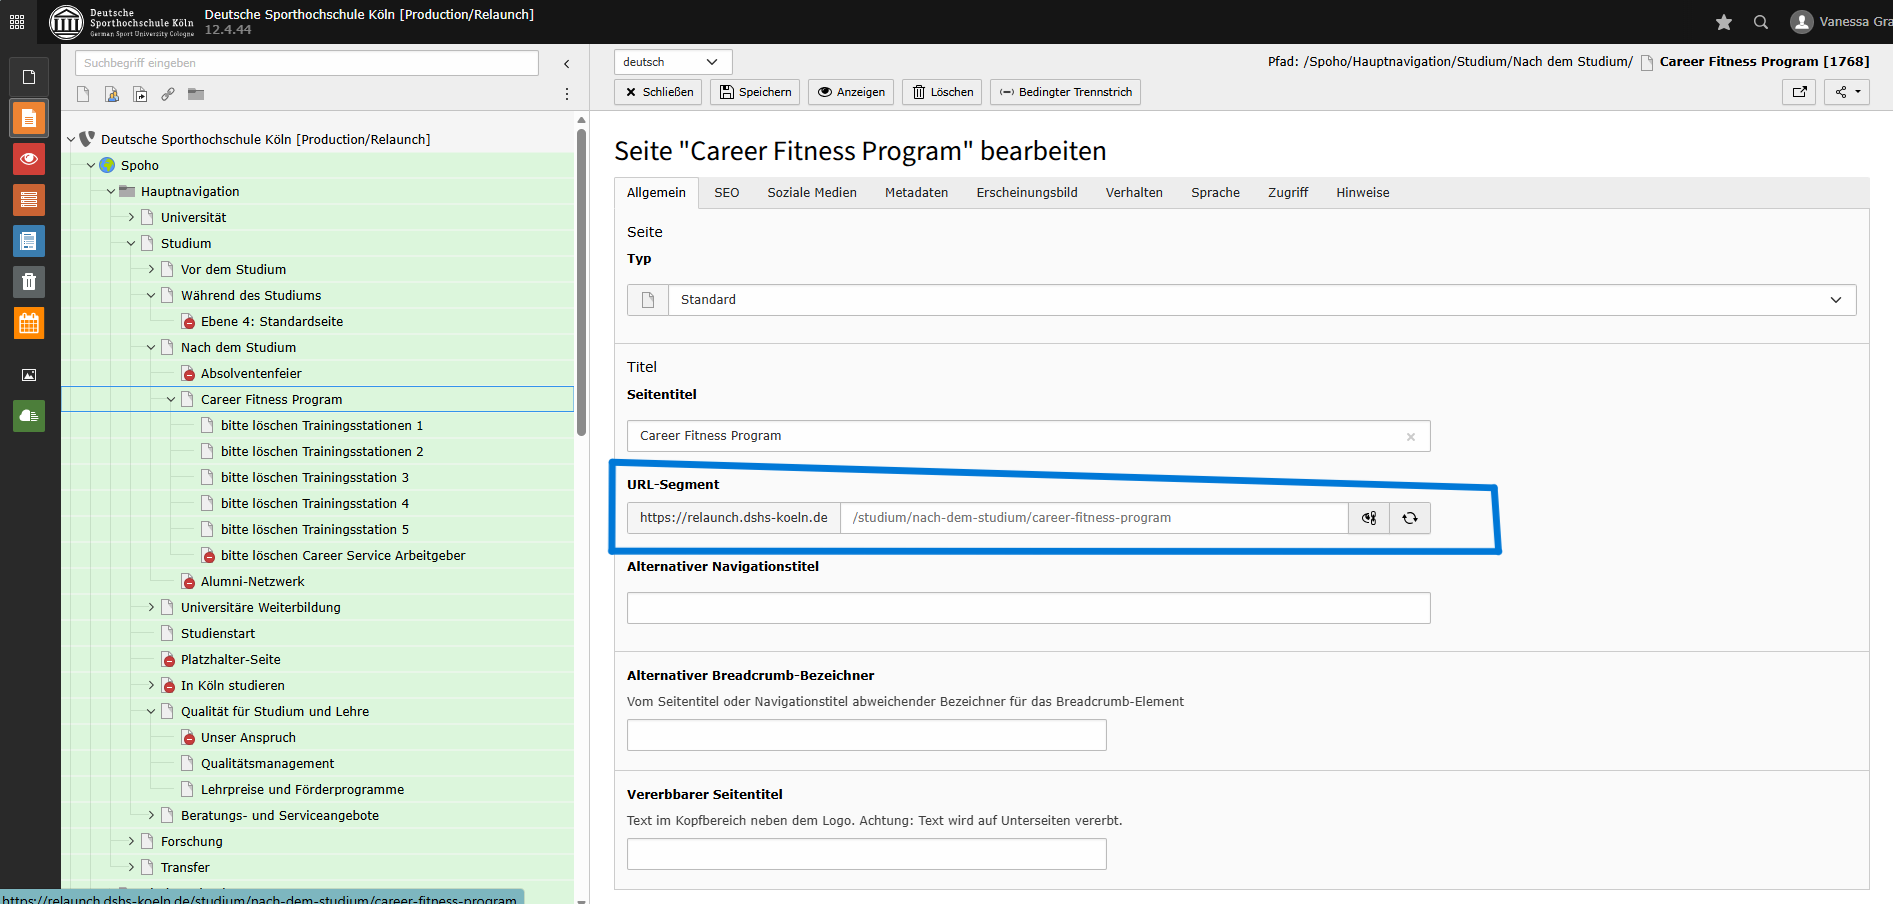Open the Erscheinungsbild tab
Image resolution: width=1893 pixels, height=904 pixels.
(x=1026, y=193)
